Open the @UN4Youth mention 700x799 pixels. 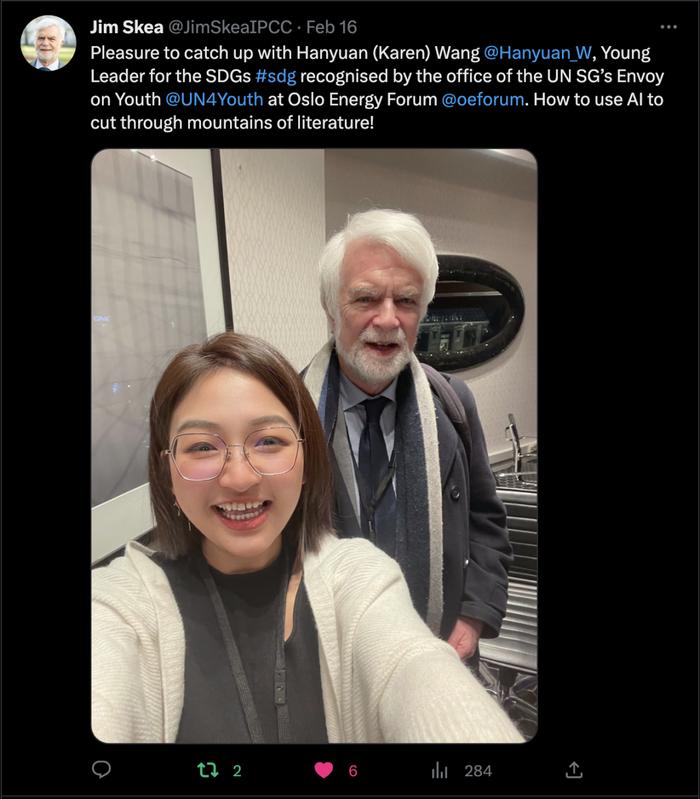pyautogui.click(x=214, y=99)
